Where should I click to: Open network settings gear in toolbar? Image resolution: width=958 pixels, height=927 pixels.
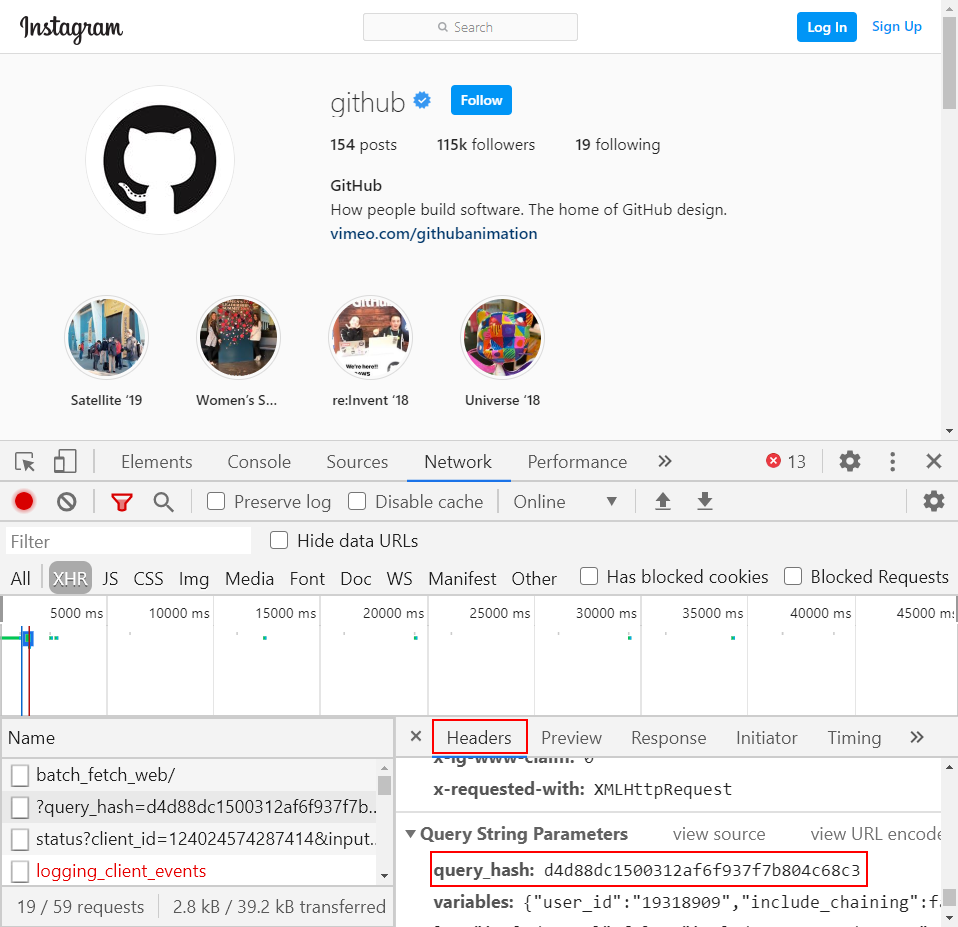[x=934, y=501]
